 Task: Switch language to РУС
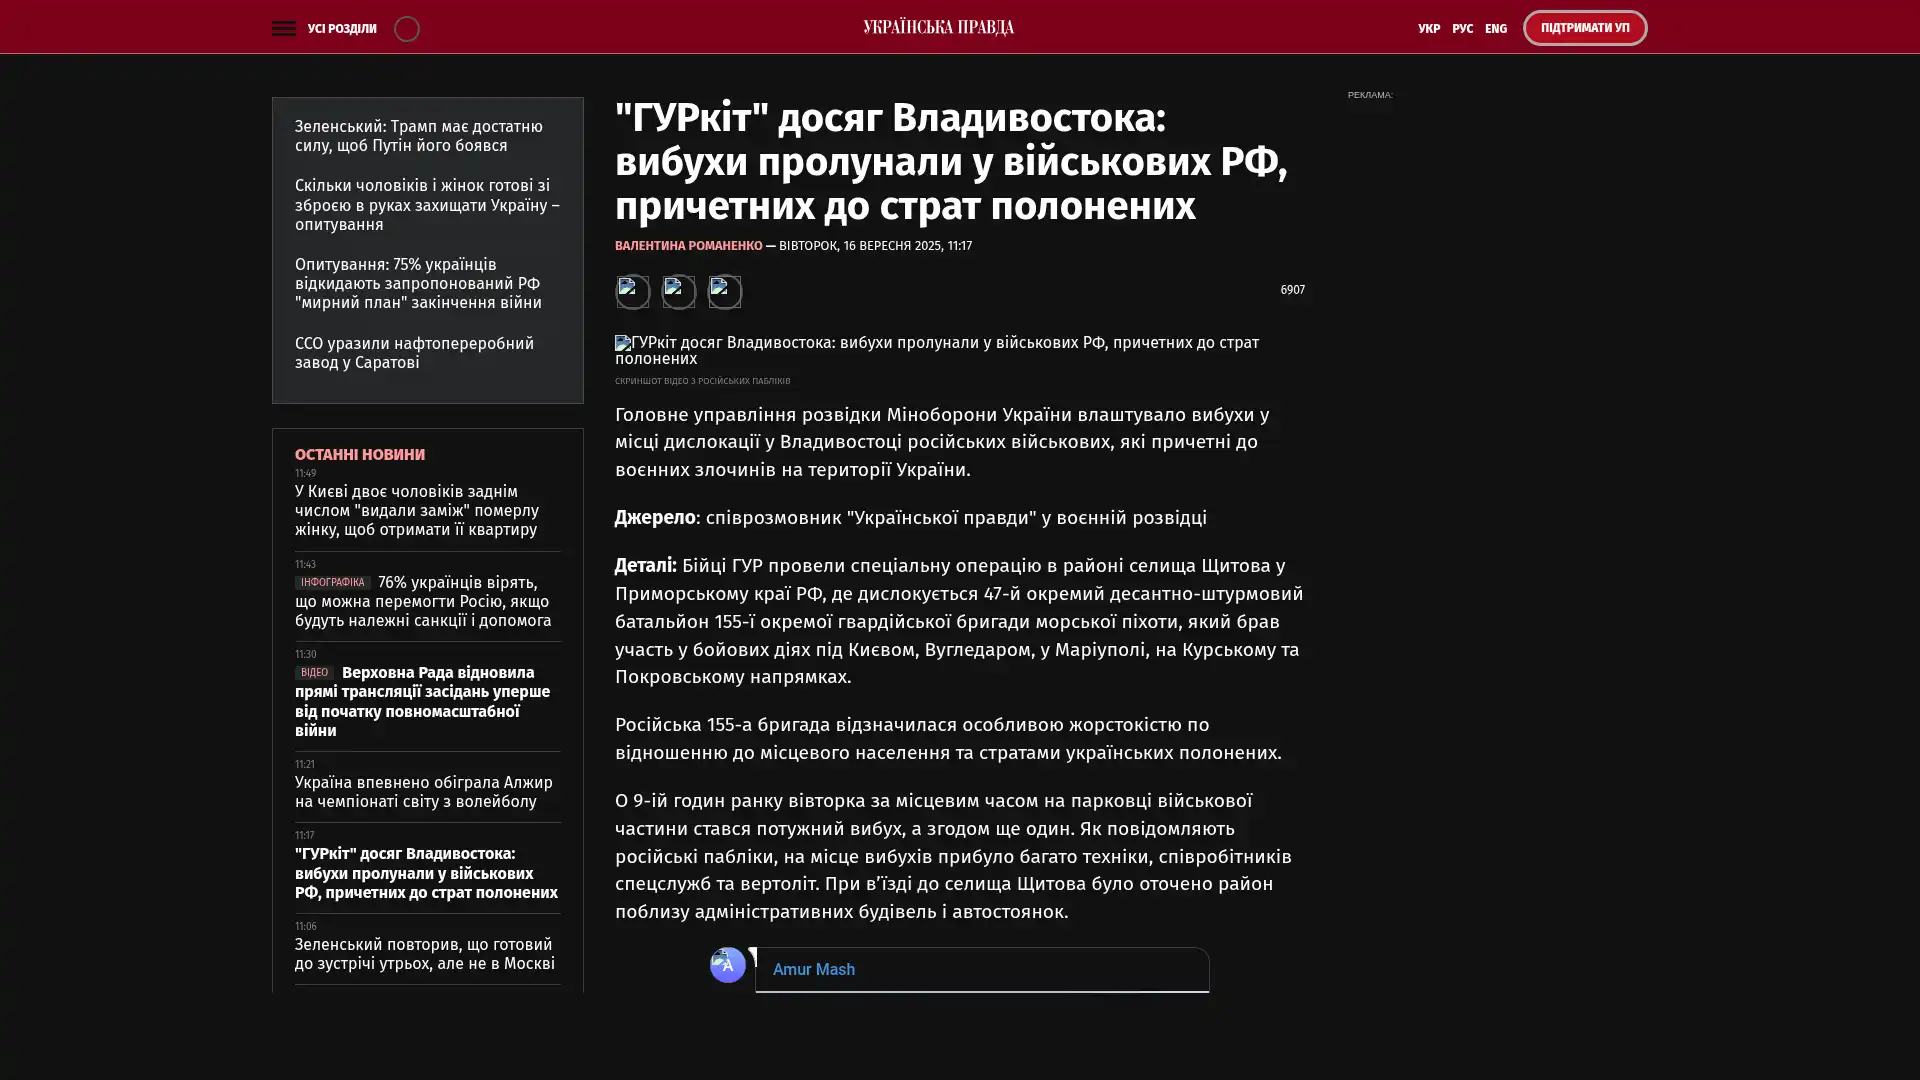(1462, 28)
